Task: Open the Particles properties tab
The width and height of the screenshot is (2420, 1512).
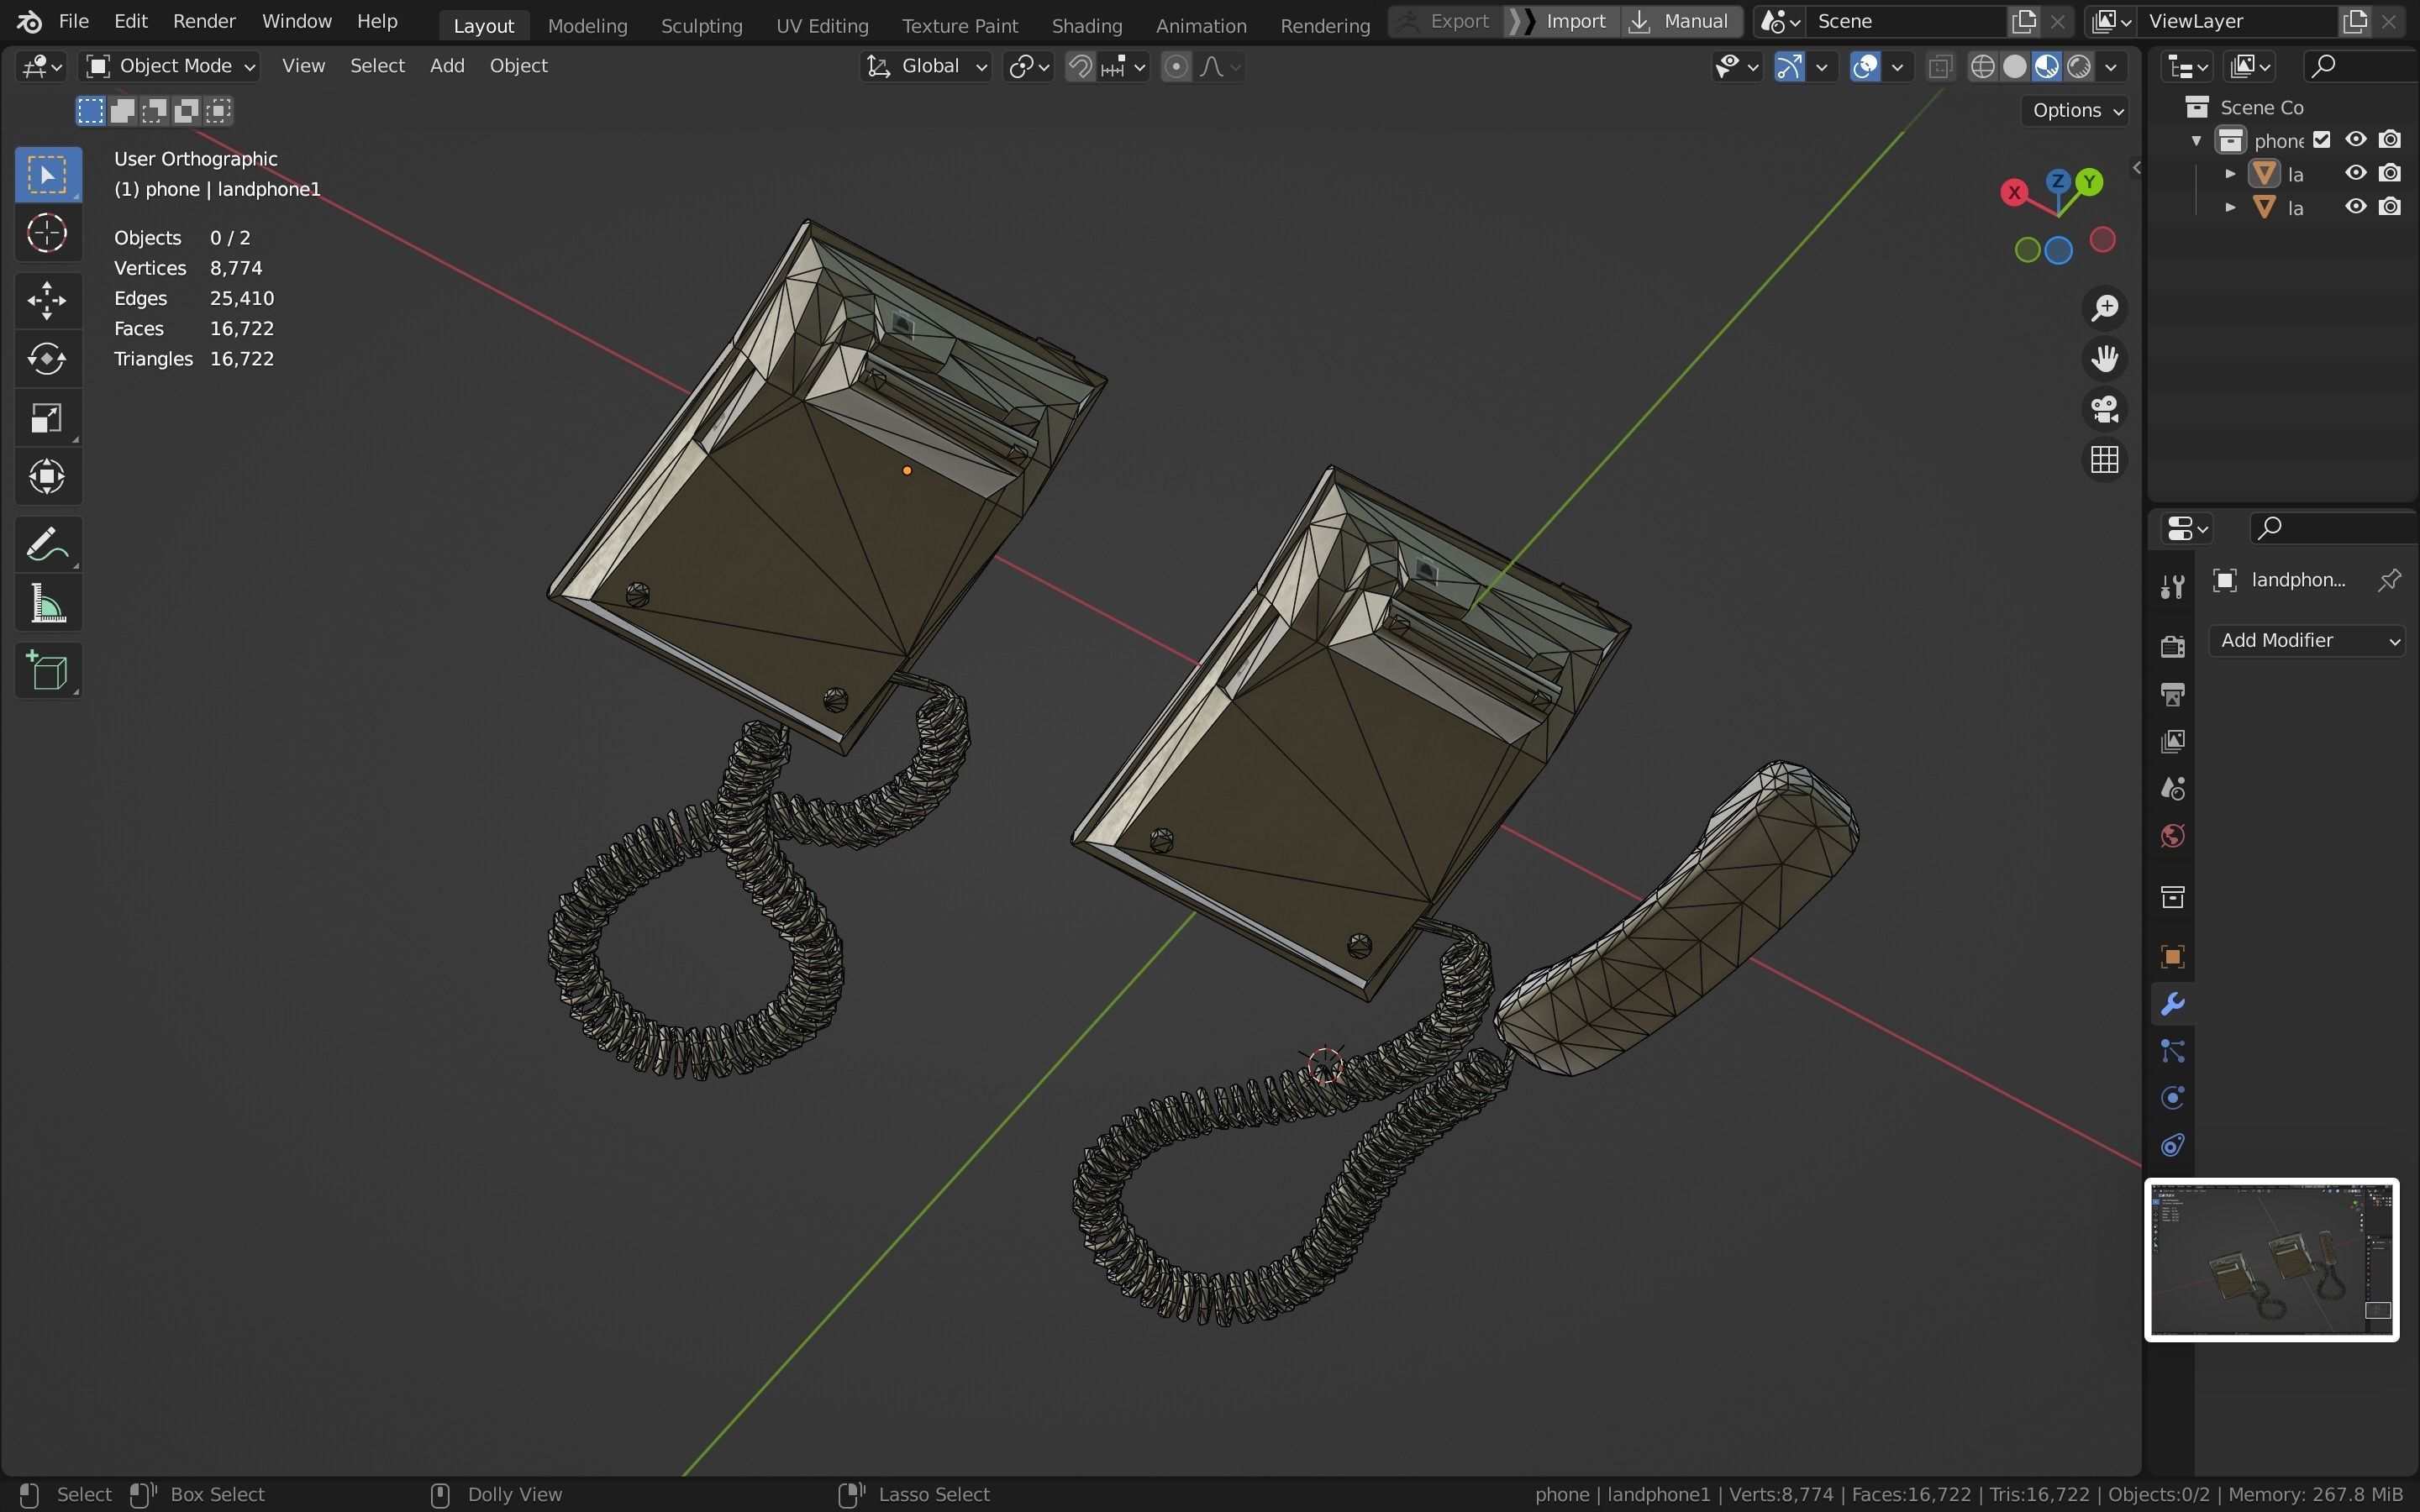Action: point(2172,1051)
